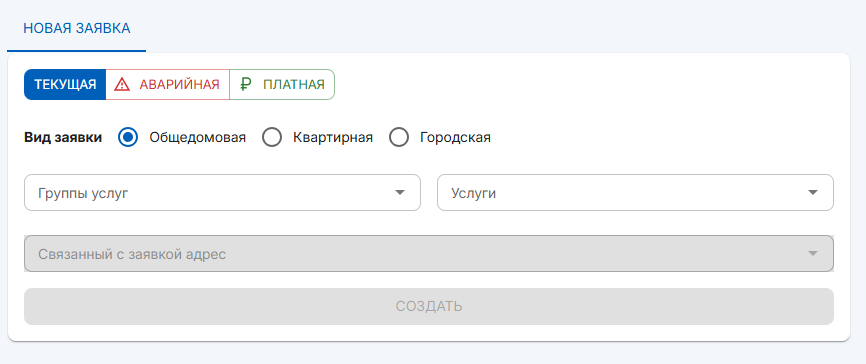The width and height of the screenshot is (866, 364).
Task: Click the ruble sign icon on ПЛАТНАЯ
Action: tap(246, 85)
